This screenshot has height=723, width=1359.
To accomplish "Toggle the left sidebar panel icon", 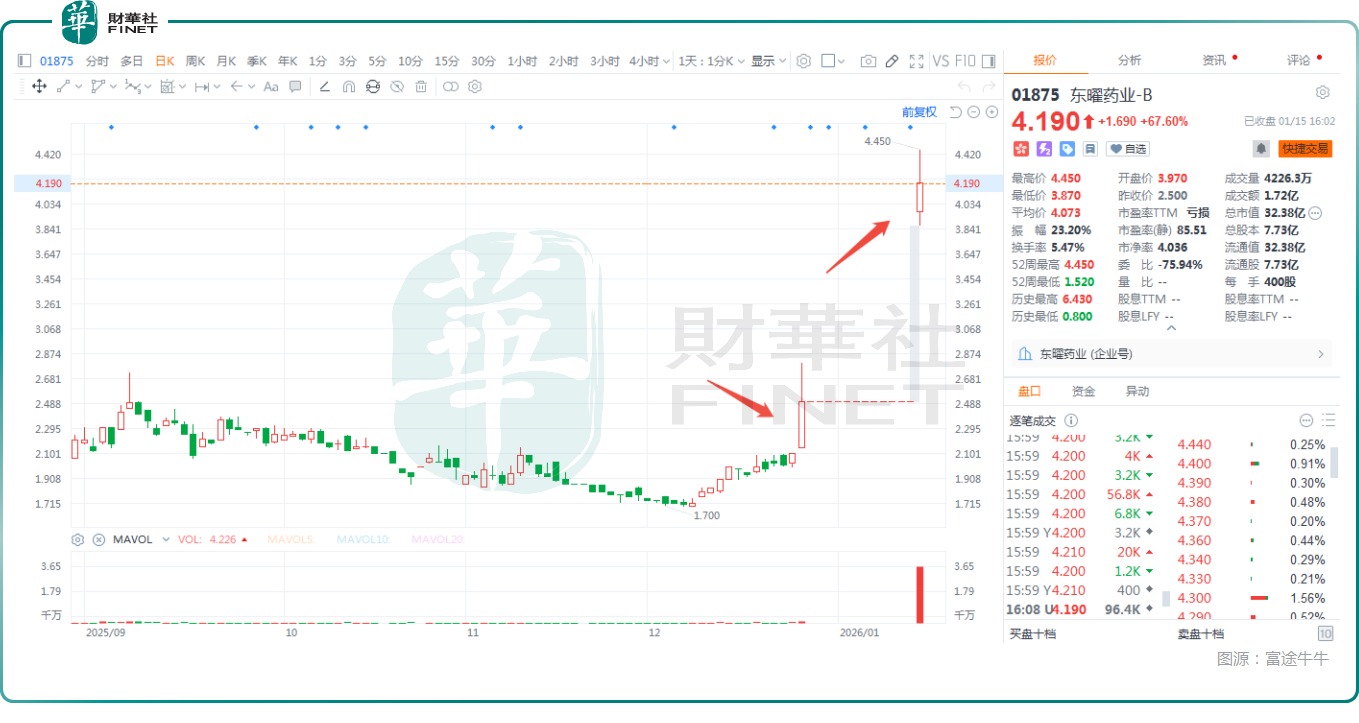I will (x=25, y=61).
